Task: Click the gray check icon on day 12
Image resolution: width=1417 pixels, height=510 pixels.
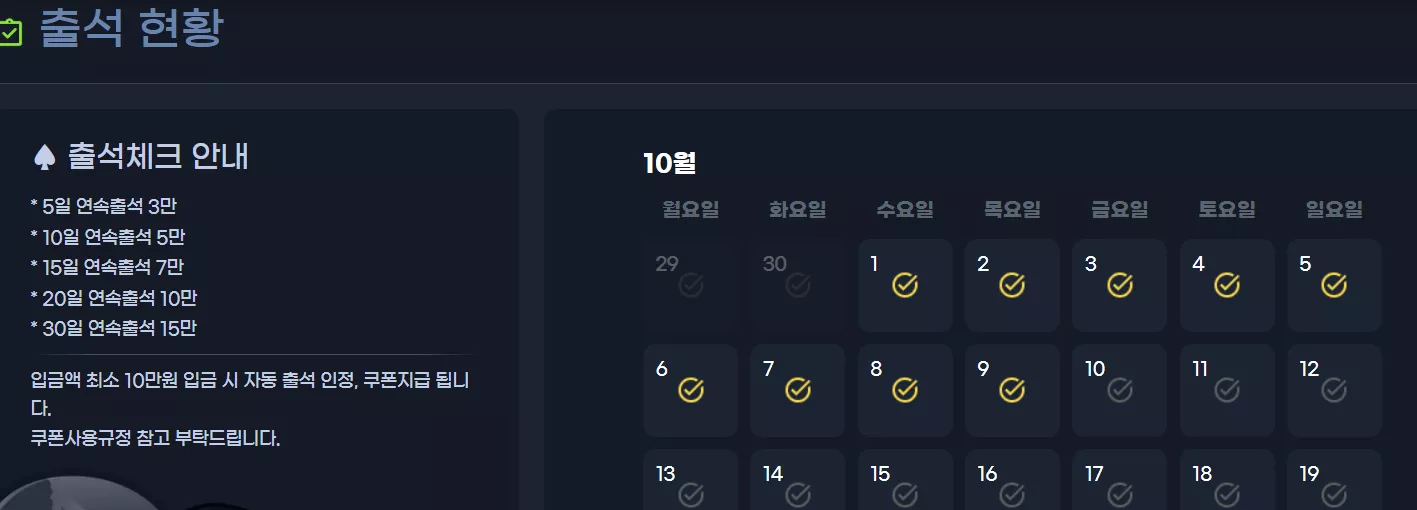Action: [x=1334, y=391]
